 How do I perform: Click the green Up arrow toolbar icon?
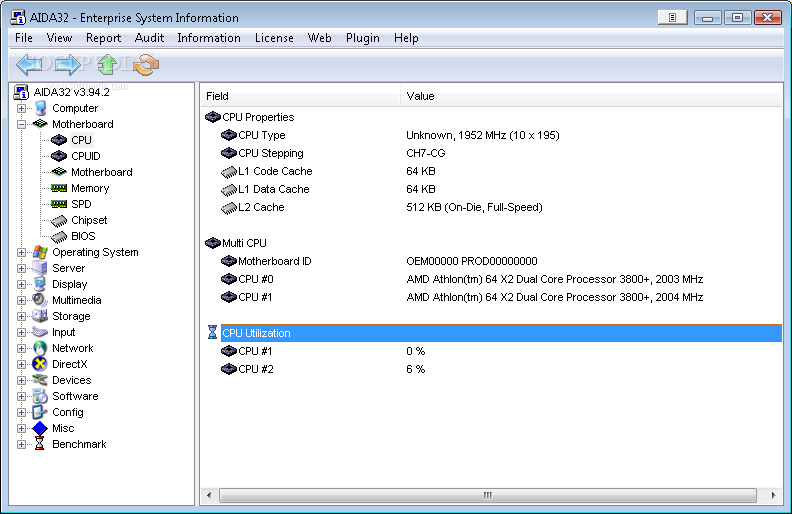point(107,64)
